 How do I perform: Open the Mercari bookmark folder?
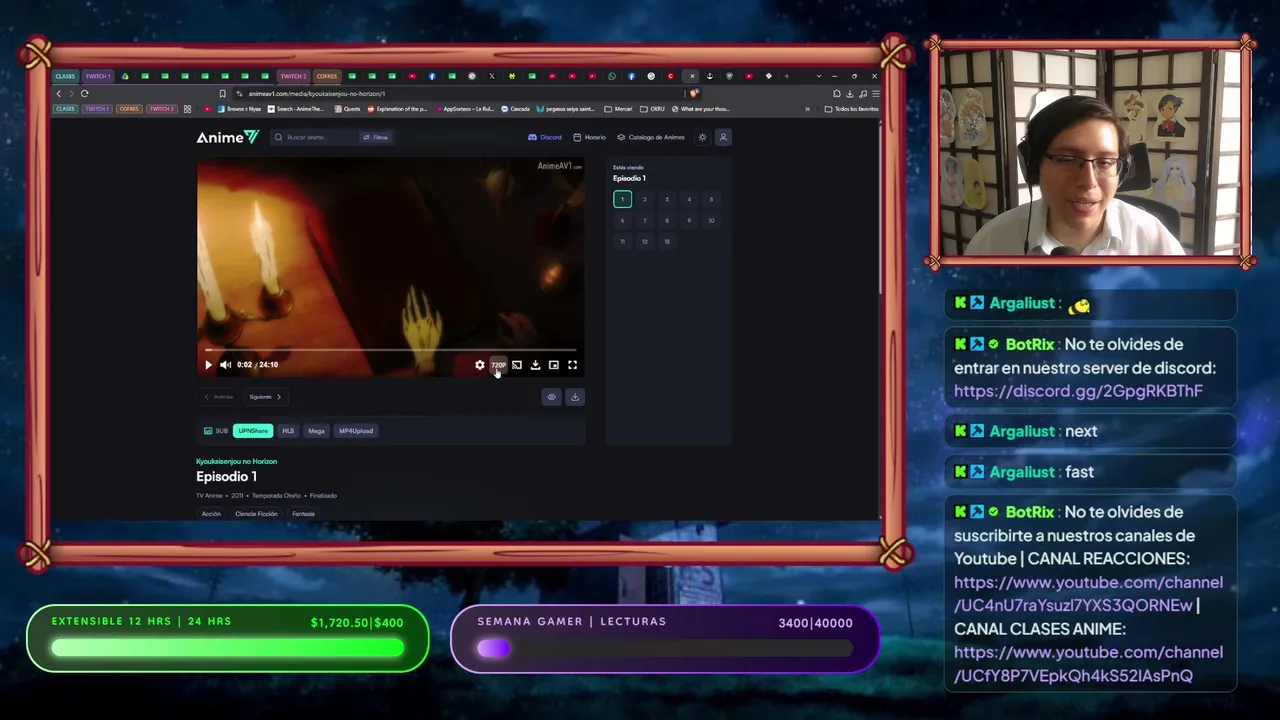click(618, 109)
